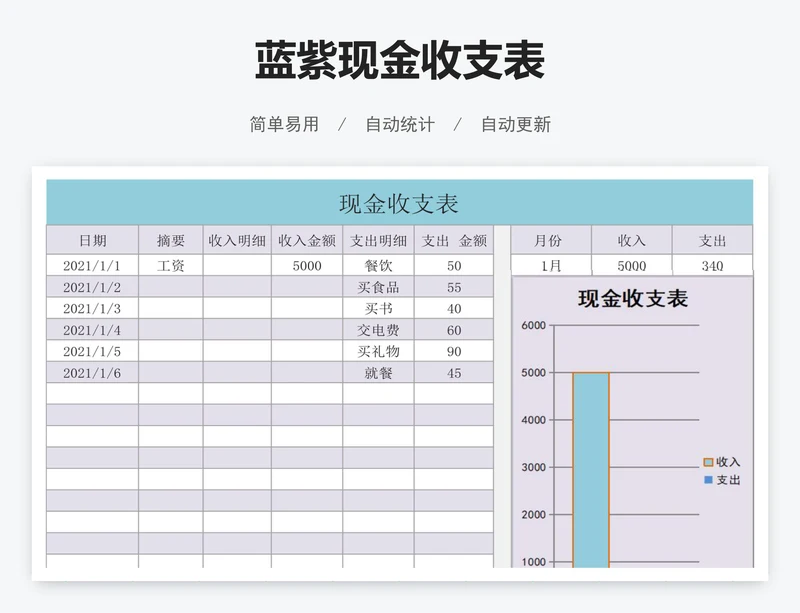Click the 收入 summary header cell
The width and height of the screenshot is (800, 613).
[x=632, y=240]
